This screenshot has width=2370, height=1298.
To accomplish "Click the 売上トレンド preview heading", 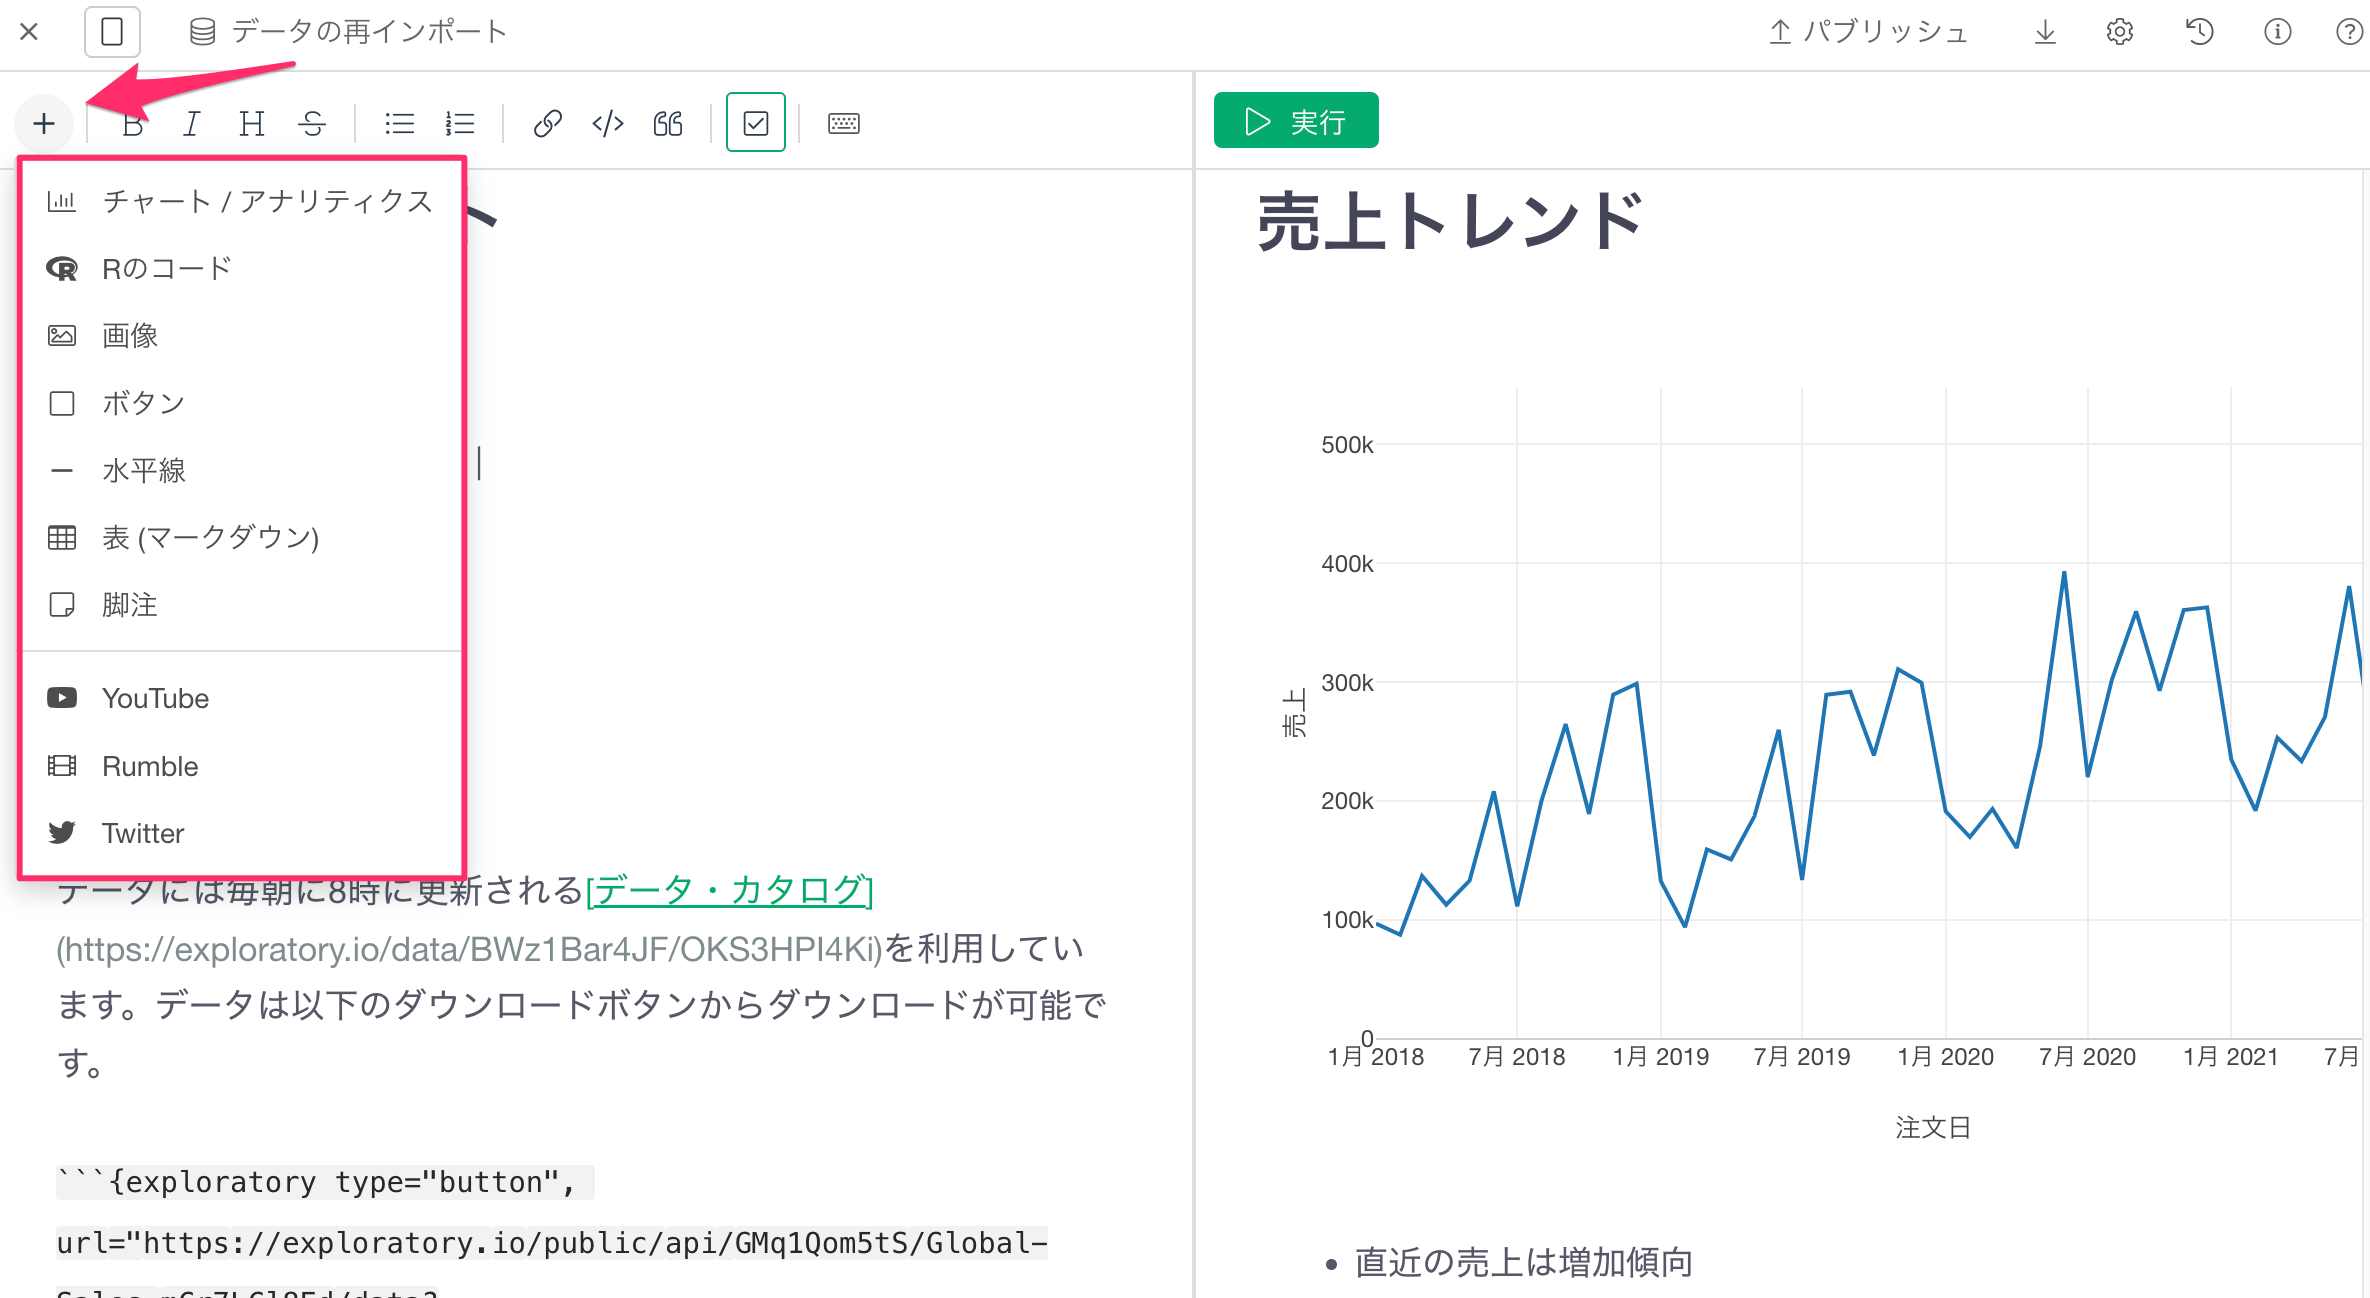I will point(1450,222).
